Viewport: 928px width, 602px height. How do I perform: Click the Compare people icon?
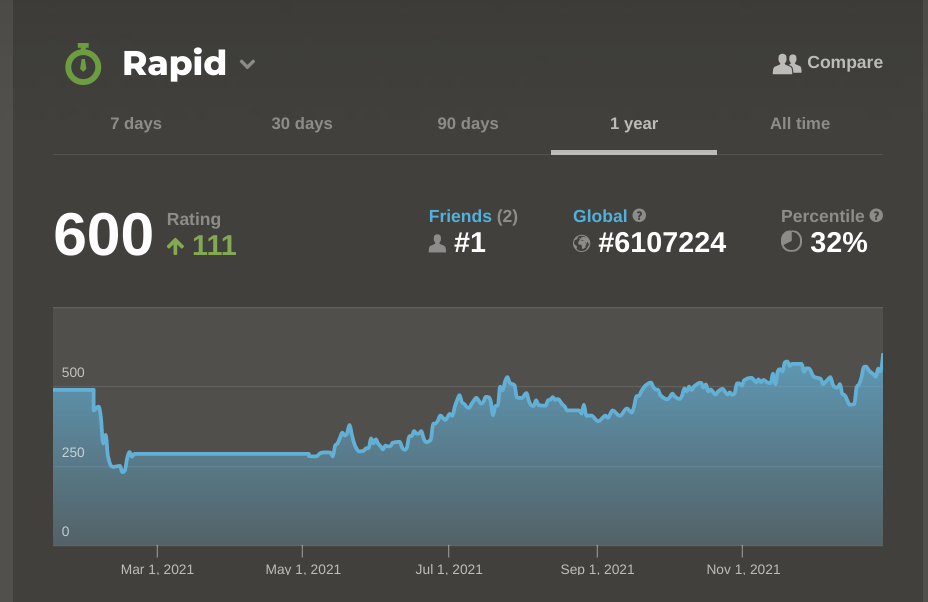[x=787, y=63]
